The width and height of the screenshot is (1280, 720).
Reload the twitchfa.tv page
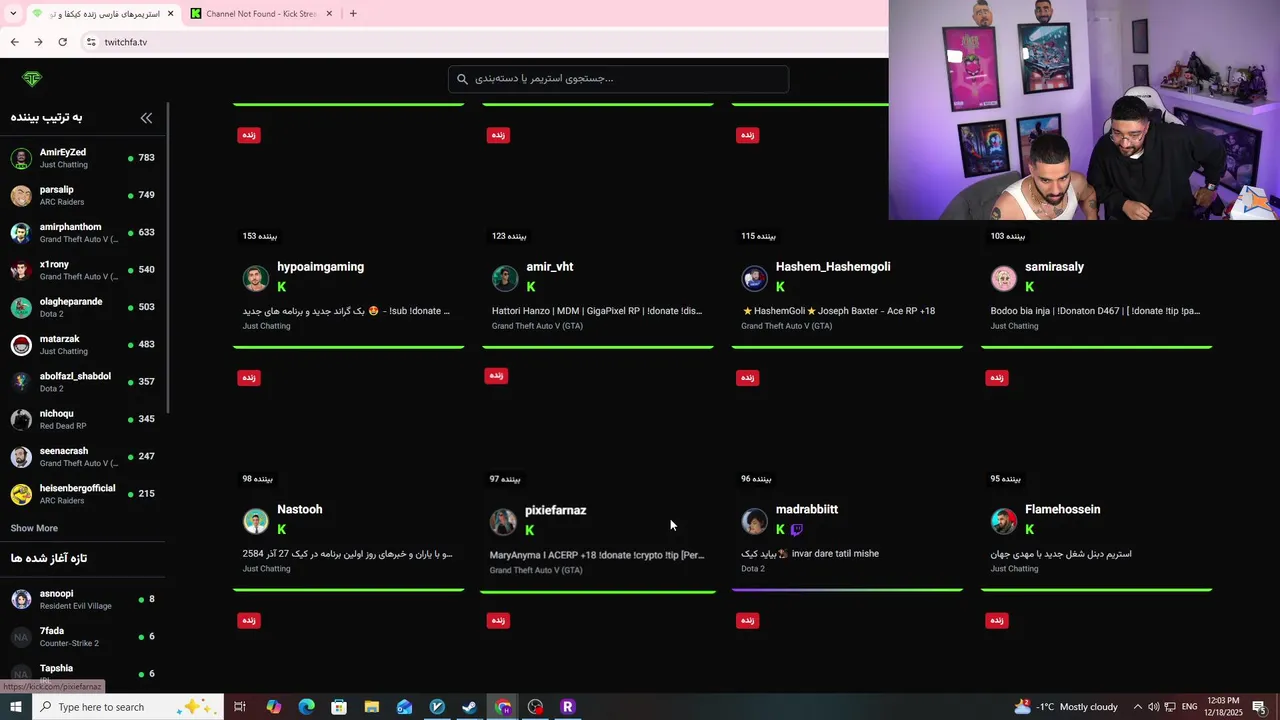tap(62, 42)
